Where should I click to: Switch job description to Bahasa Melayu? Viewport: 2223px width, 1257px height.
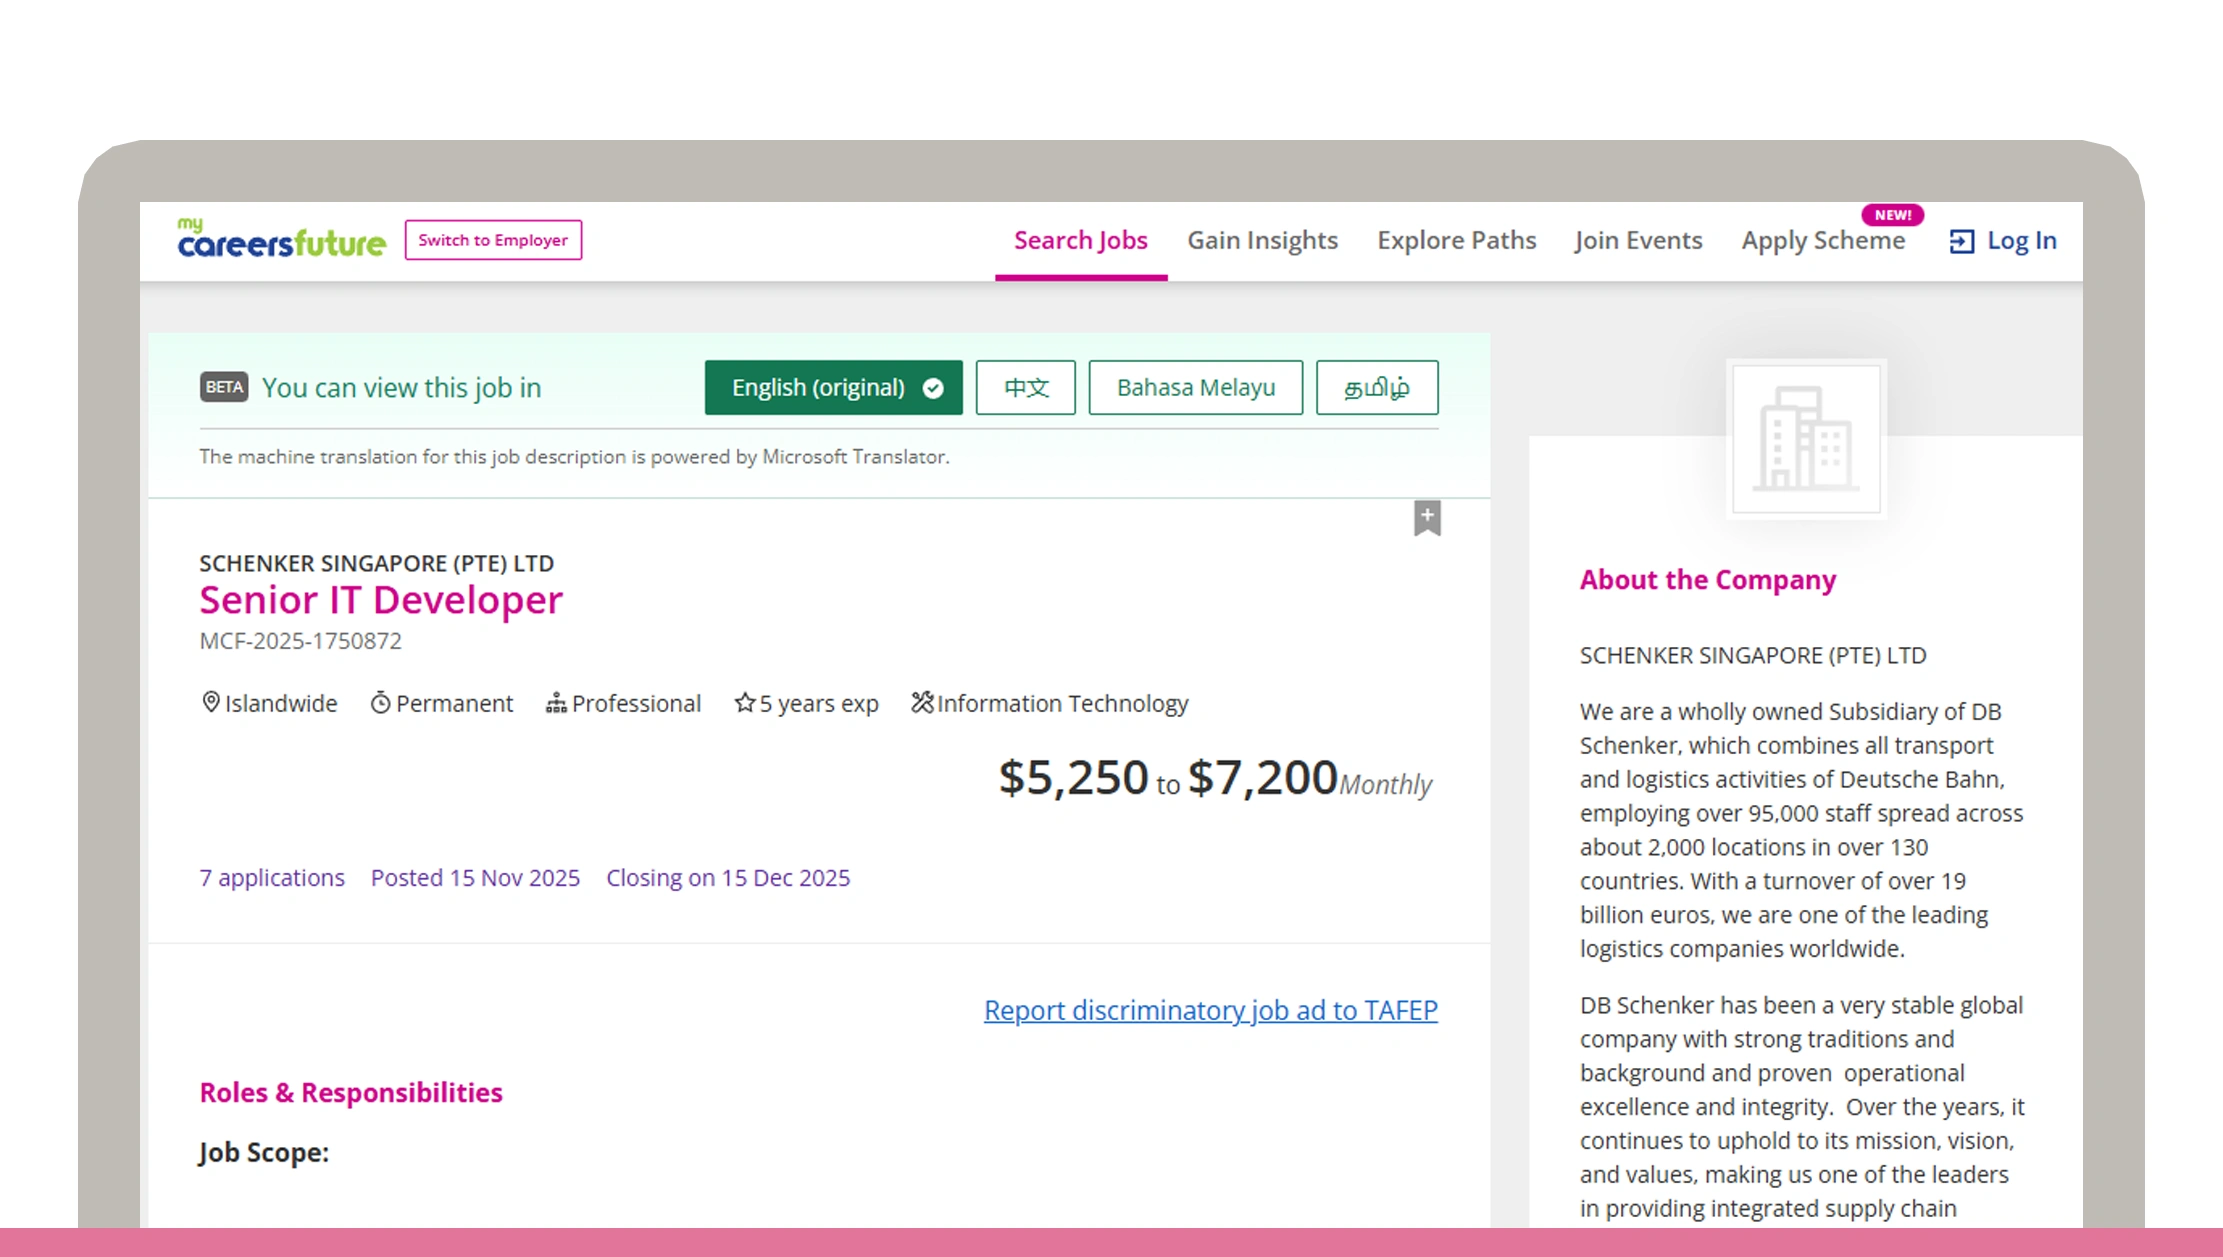click(1194, 387)
